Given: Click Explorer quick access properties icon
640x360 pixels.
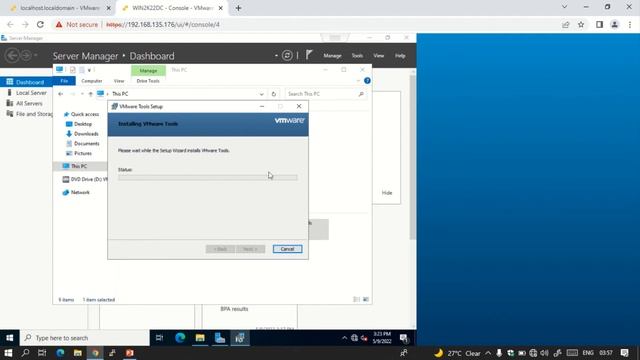Looking at the screenshot, I should [73, 70].
